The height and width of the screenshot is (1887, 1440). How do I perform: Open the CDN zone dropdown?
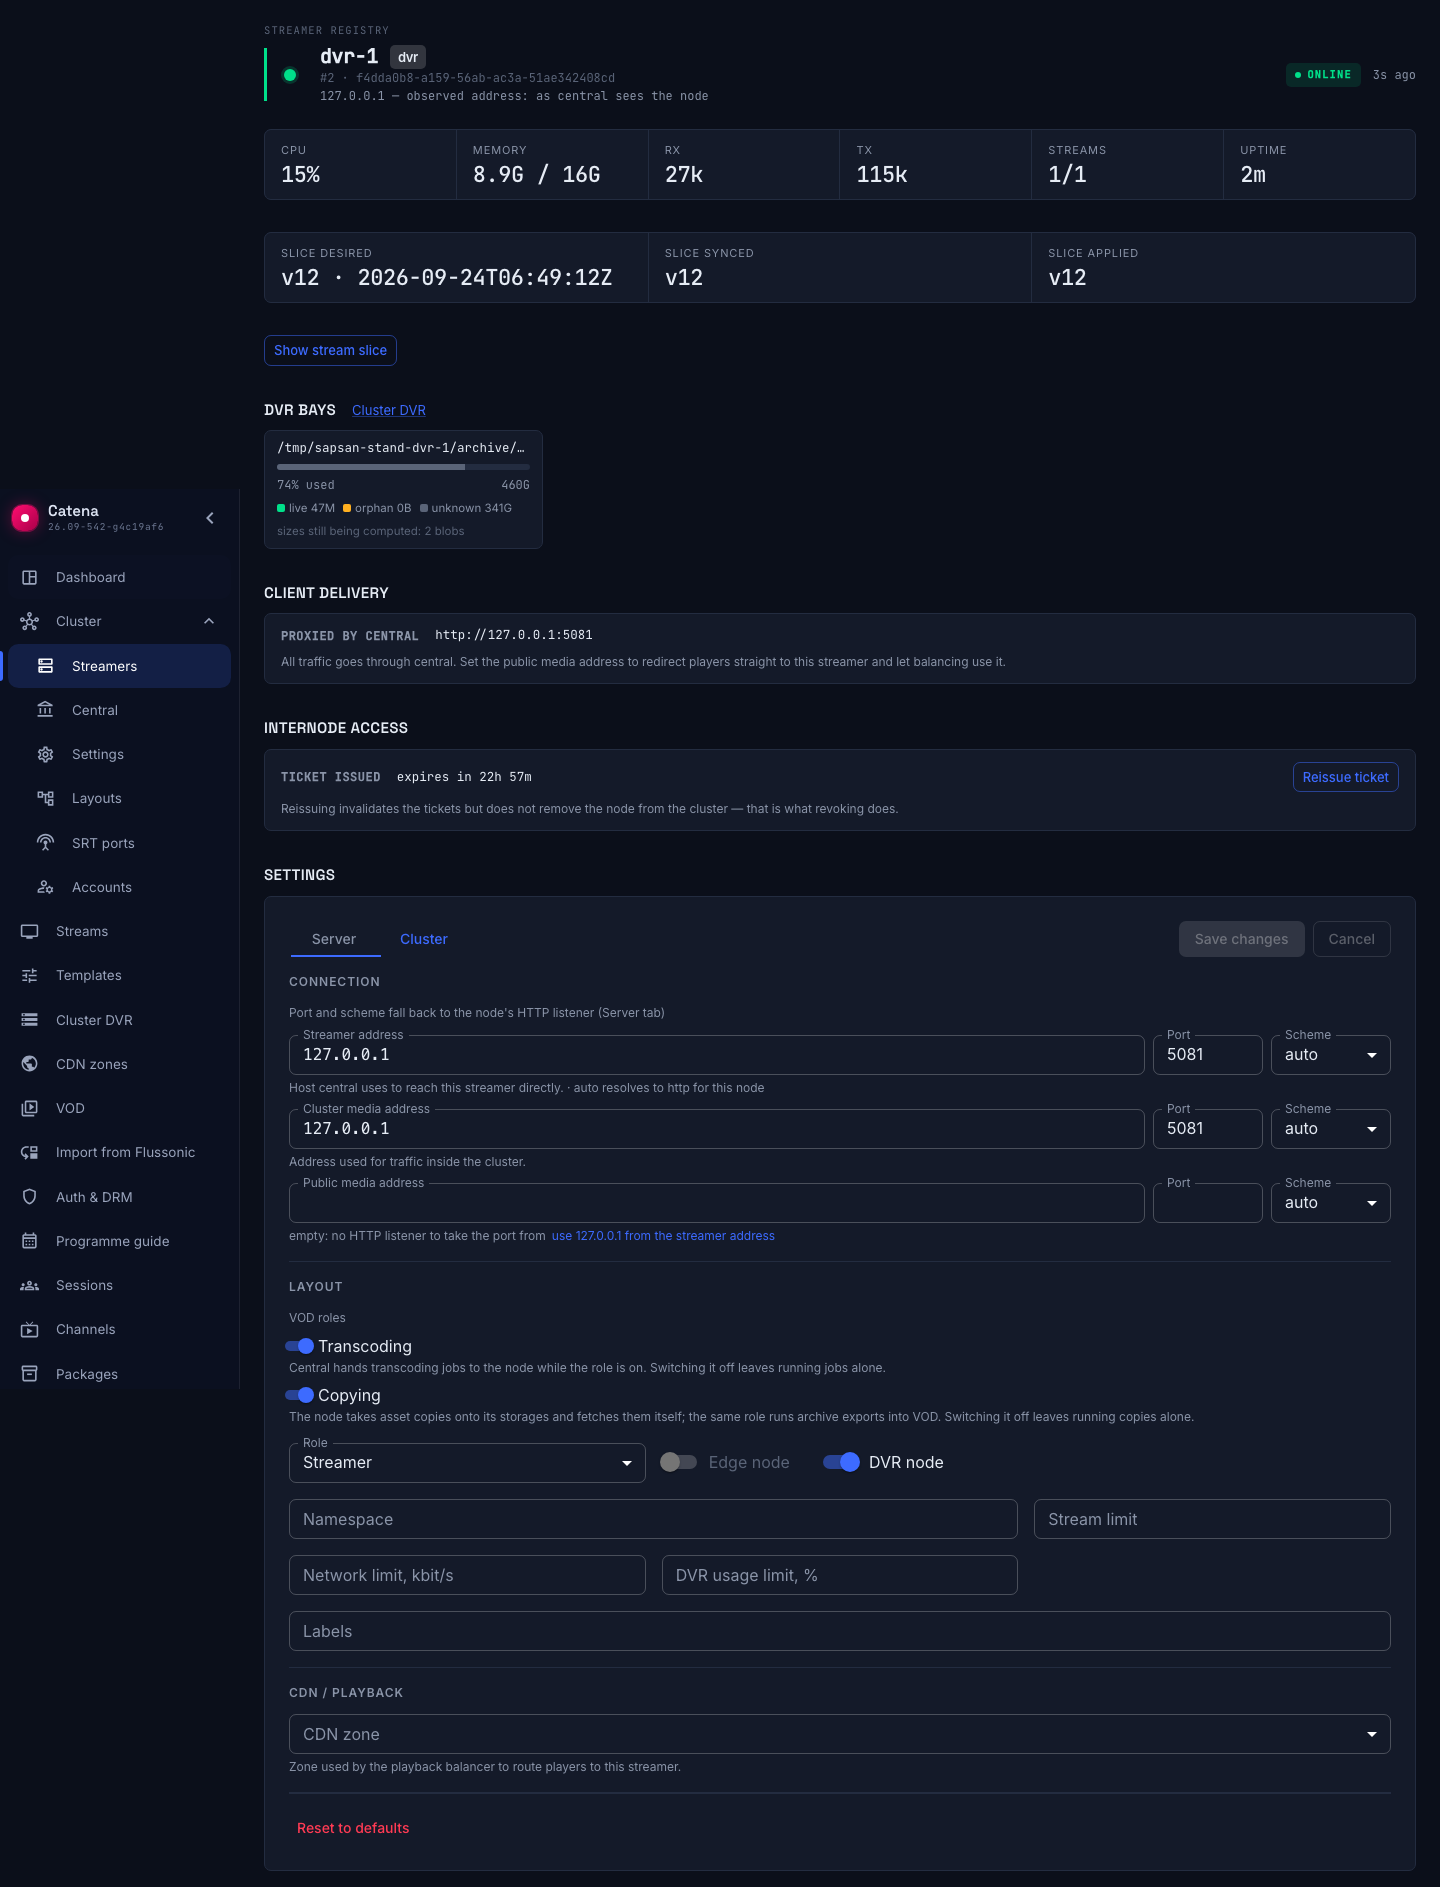(840, 1734)
